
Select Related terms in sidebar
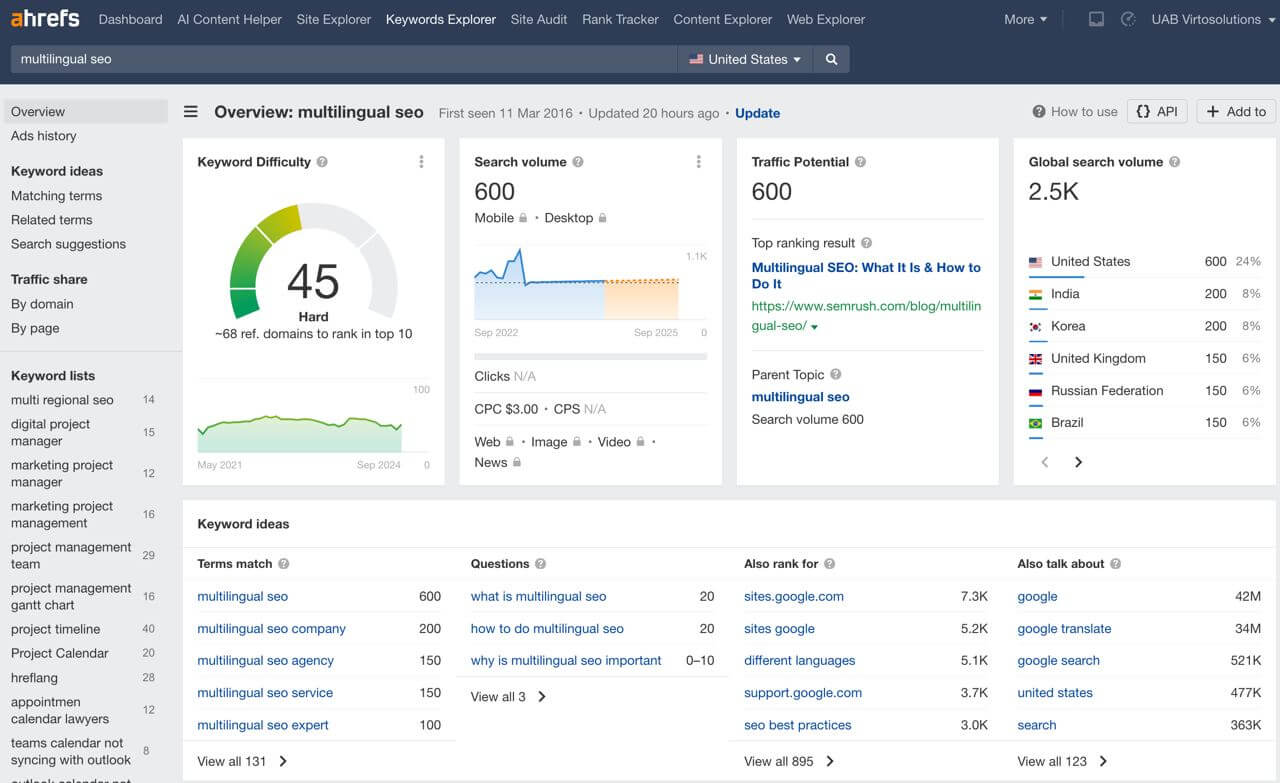(51, 220)
